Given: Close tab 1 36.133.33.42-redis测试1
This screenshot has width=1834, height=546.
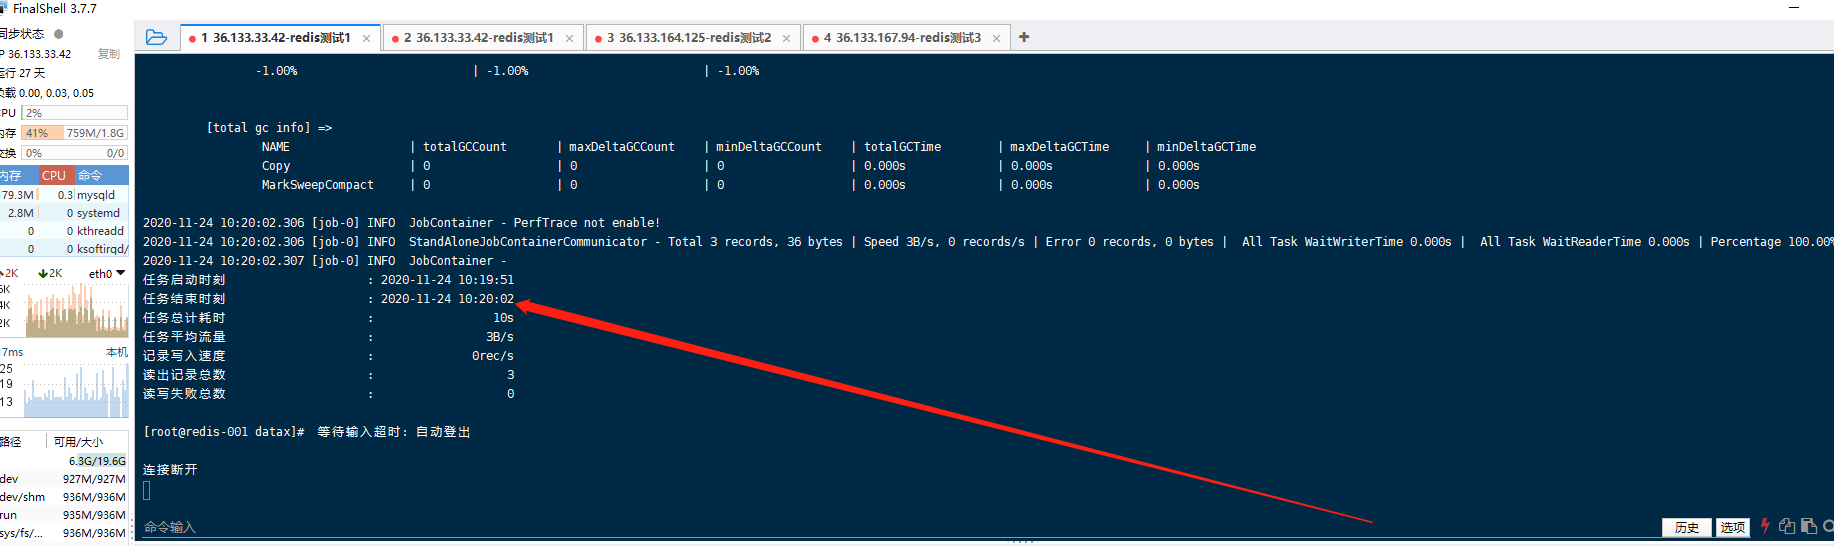Looking at the screenshot, I should coord(366,39).
